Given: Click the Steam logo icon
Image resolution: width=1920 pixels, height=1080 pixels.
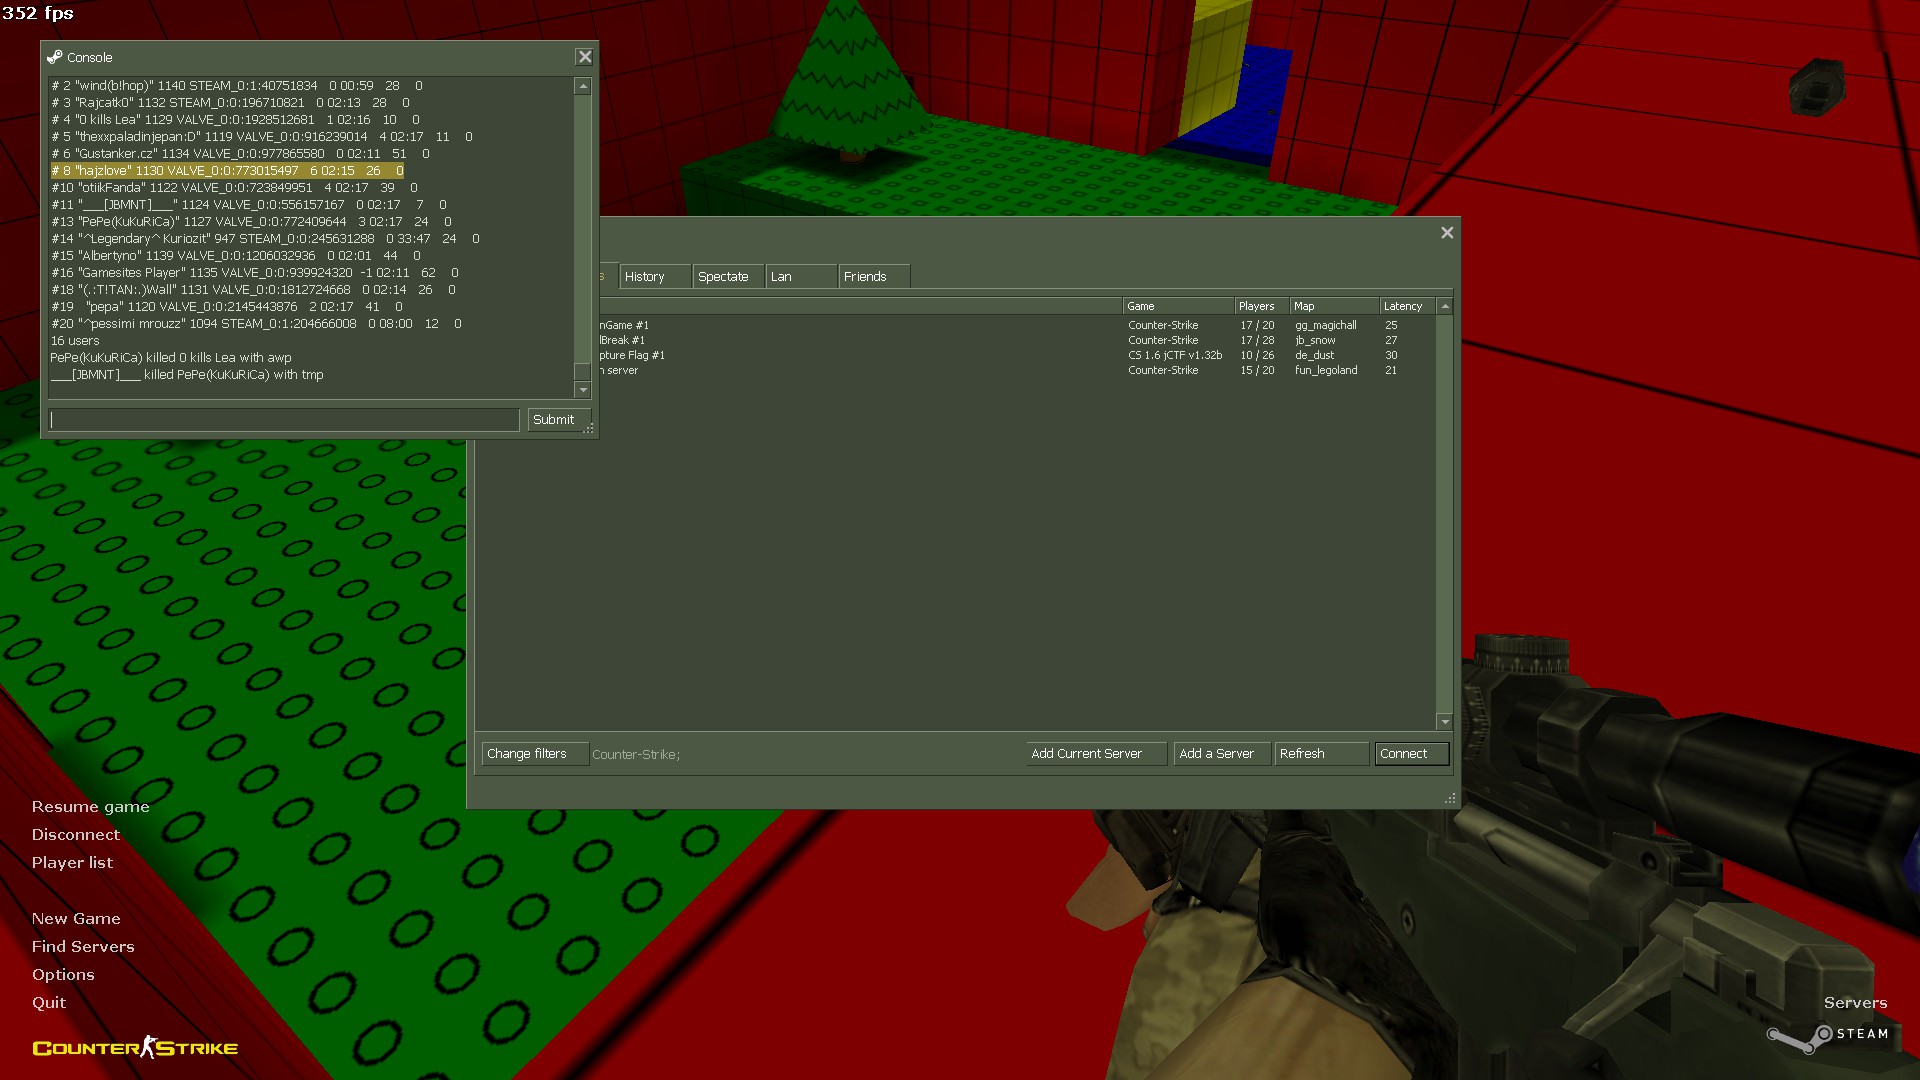Looking at the screenshot, I should tap(1798, 1038).
